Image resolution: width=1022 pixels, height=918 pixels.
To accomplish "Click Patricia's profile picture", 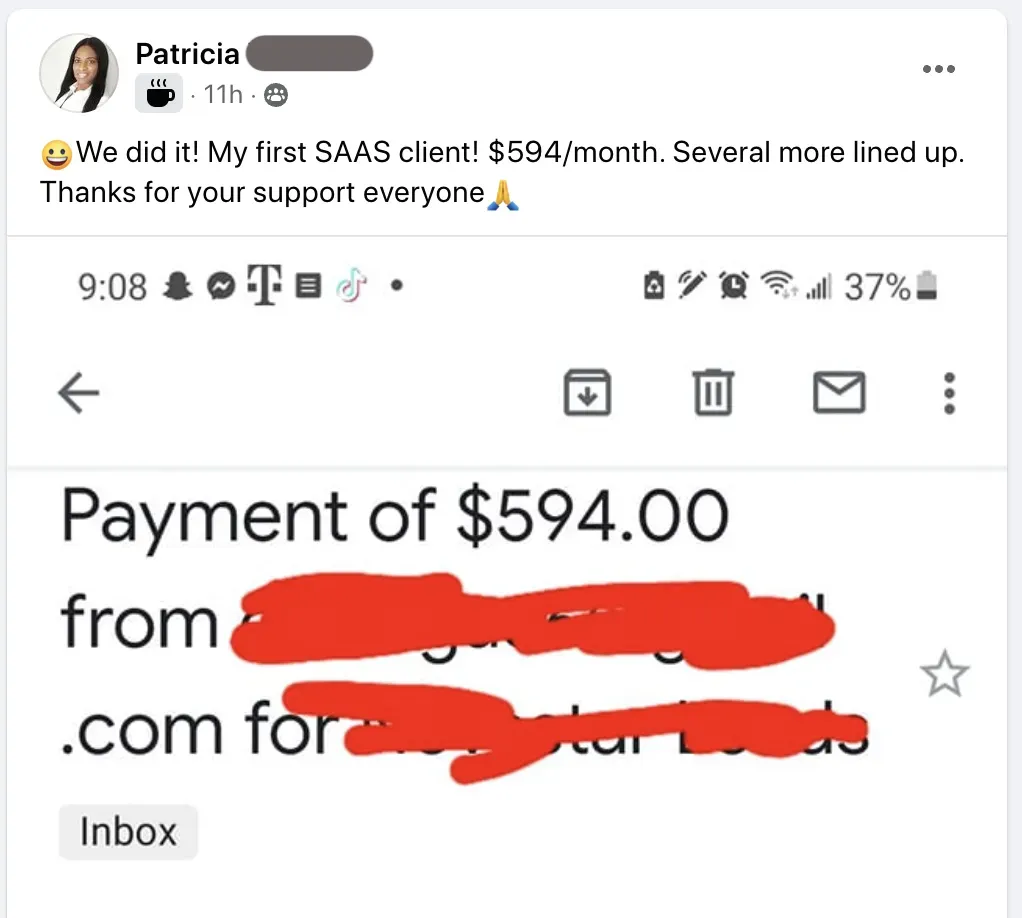I will [x=79, y=73].
